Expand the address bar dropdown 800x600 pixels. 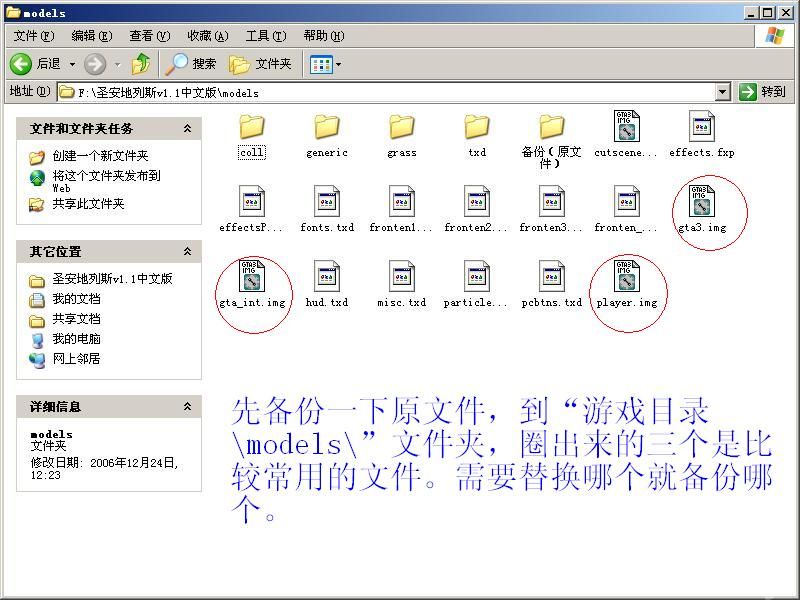(x=722, y=92)
